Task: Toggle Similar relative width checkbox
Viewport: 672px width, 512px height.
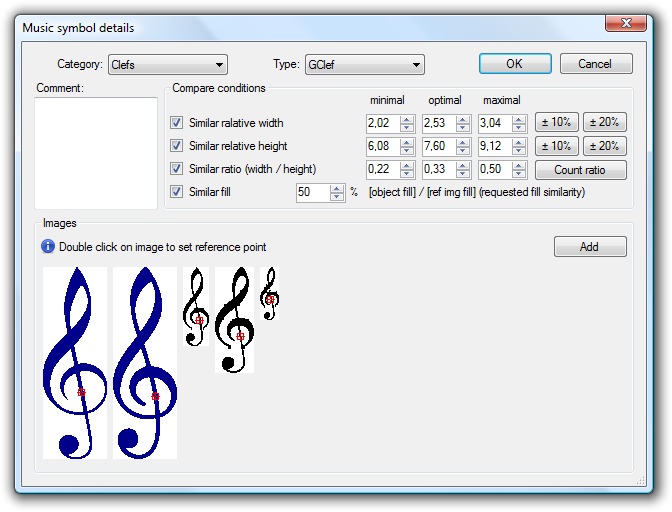Action: [177, 123]
